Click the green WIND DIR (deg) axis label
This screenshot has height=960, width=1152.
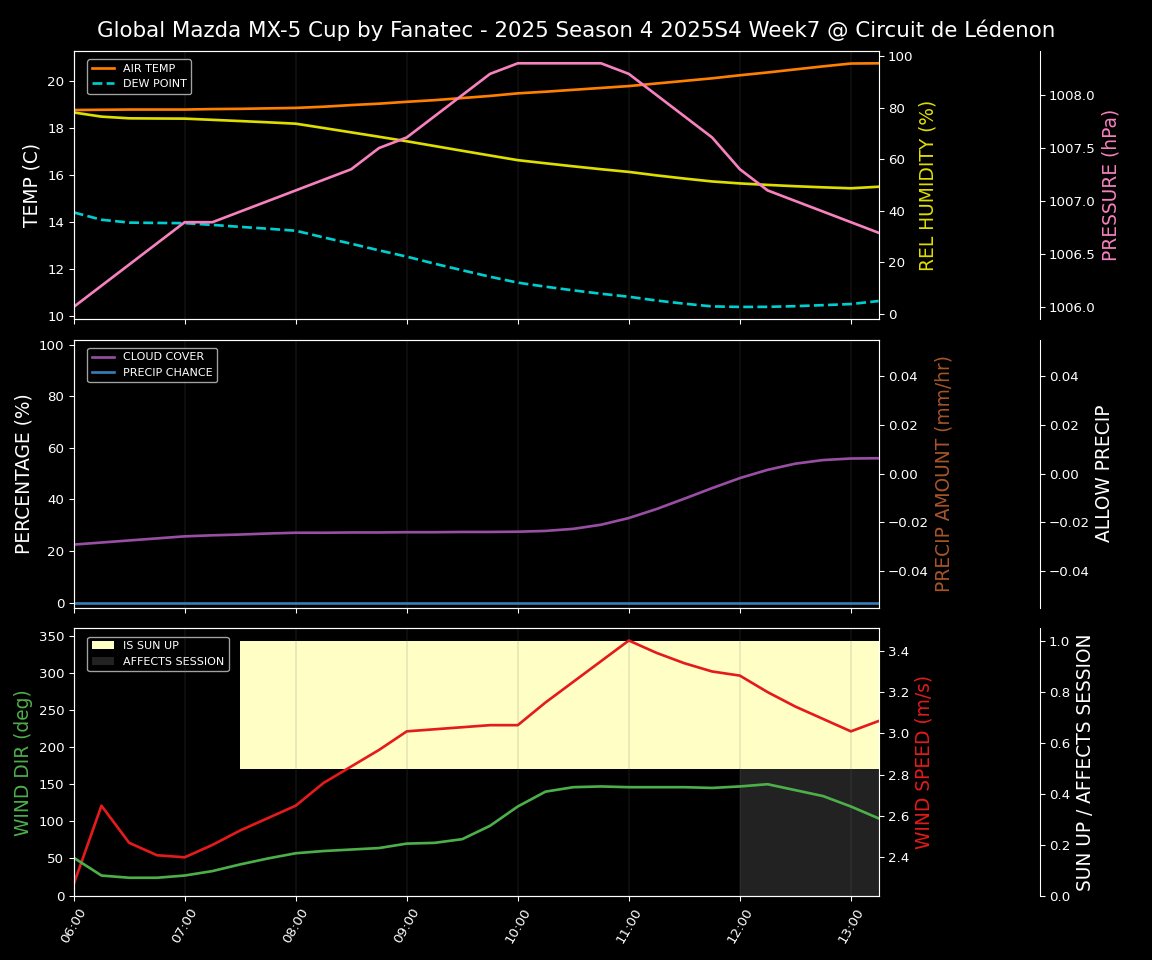22,762
